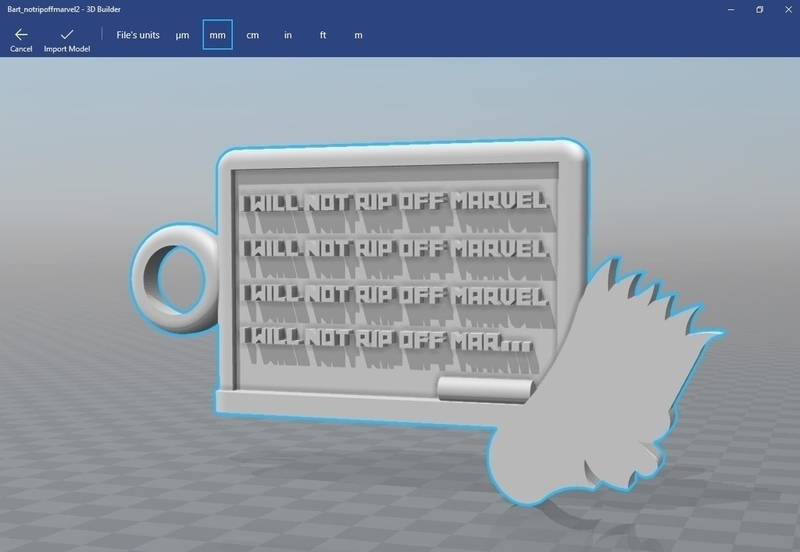Restore down the 3D Builder window
This screenshot has width=800, height=552.
point(760,9)
